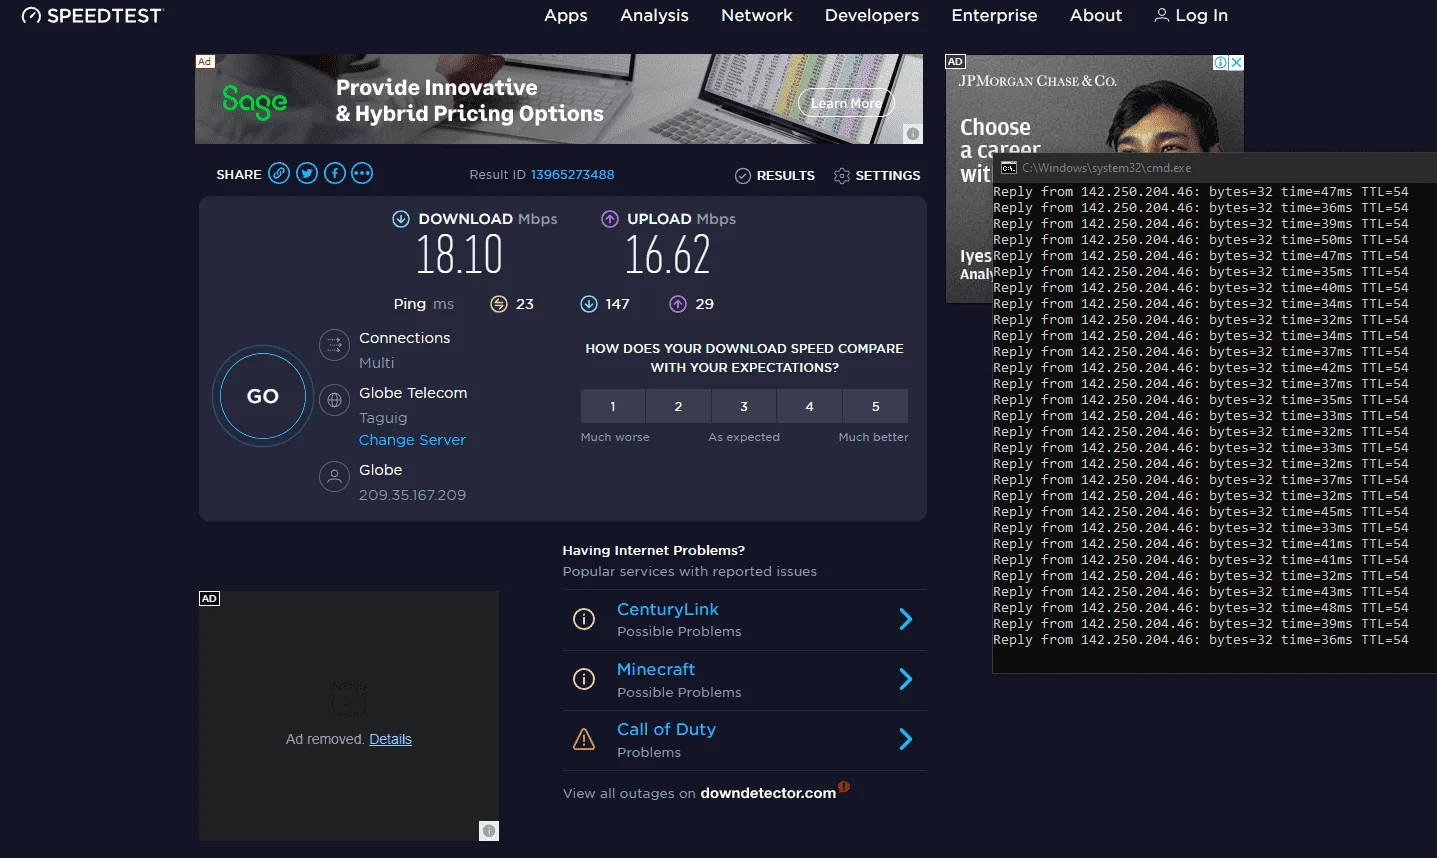This screenshot has height=858, width=1437.
Task: Rate download speed as 1
Action: [x=613, y=406]
